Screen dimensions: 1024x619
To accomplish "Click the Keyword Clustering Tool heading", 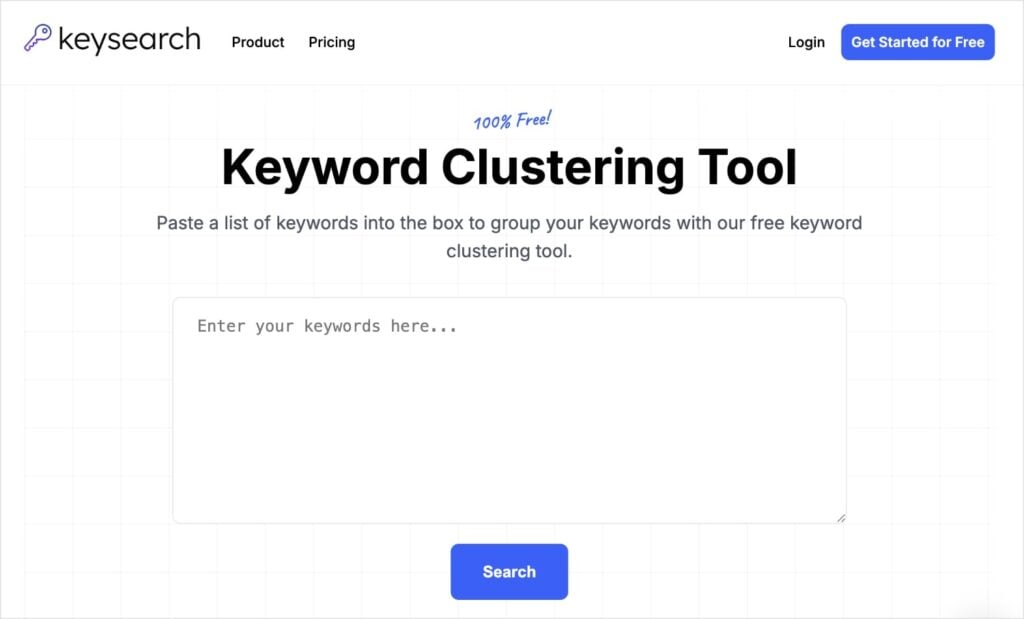I will pos(510,166).
